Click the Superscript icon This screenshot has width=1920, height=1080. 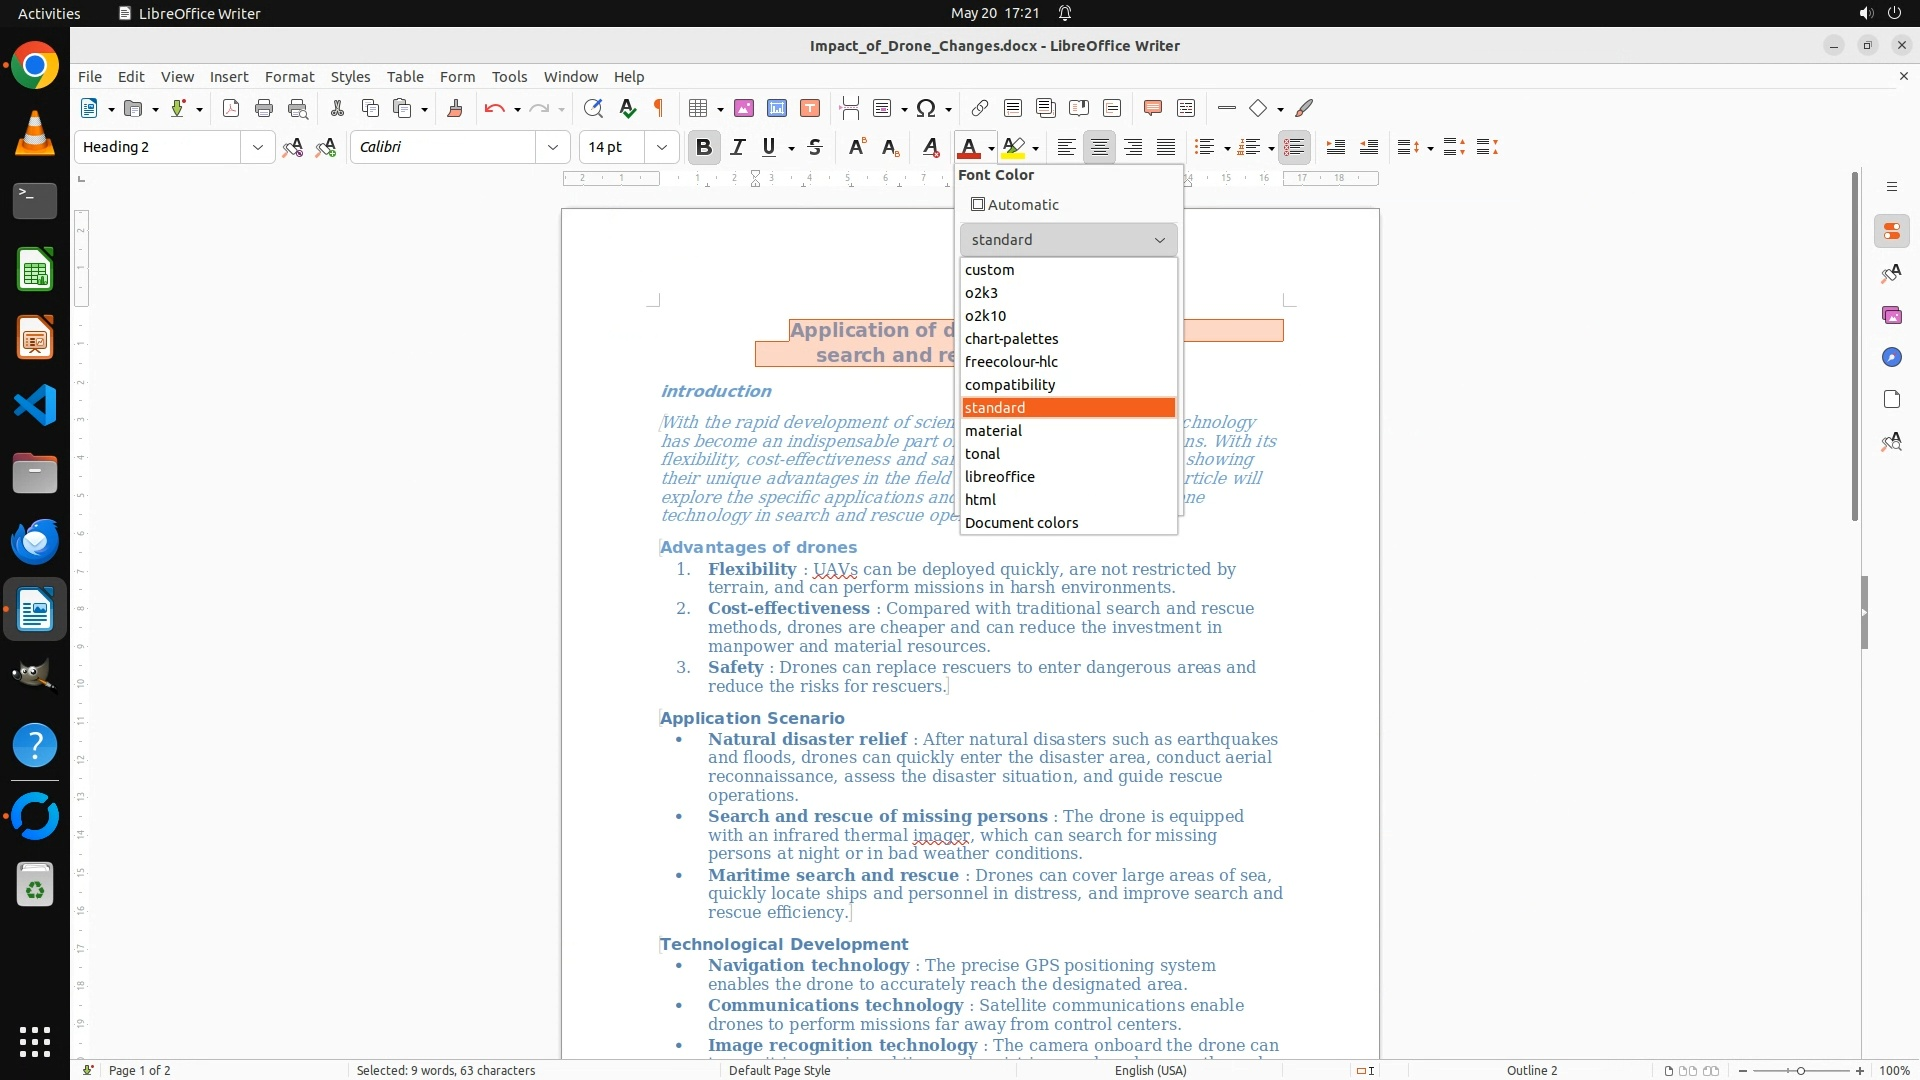857,147
